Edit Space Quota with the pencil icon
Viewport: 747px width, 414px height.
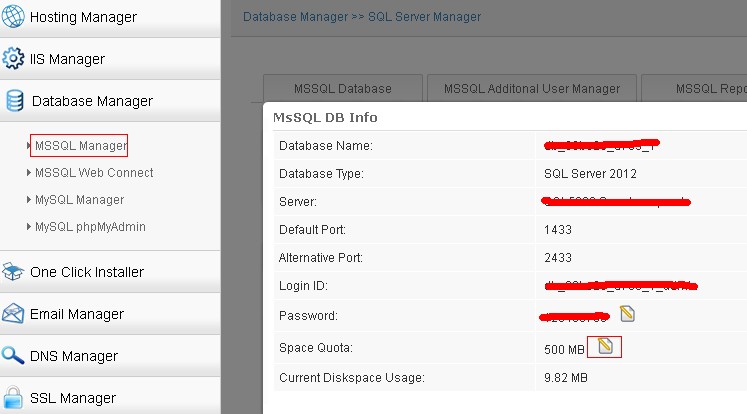click(x=605, y=347)
